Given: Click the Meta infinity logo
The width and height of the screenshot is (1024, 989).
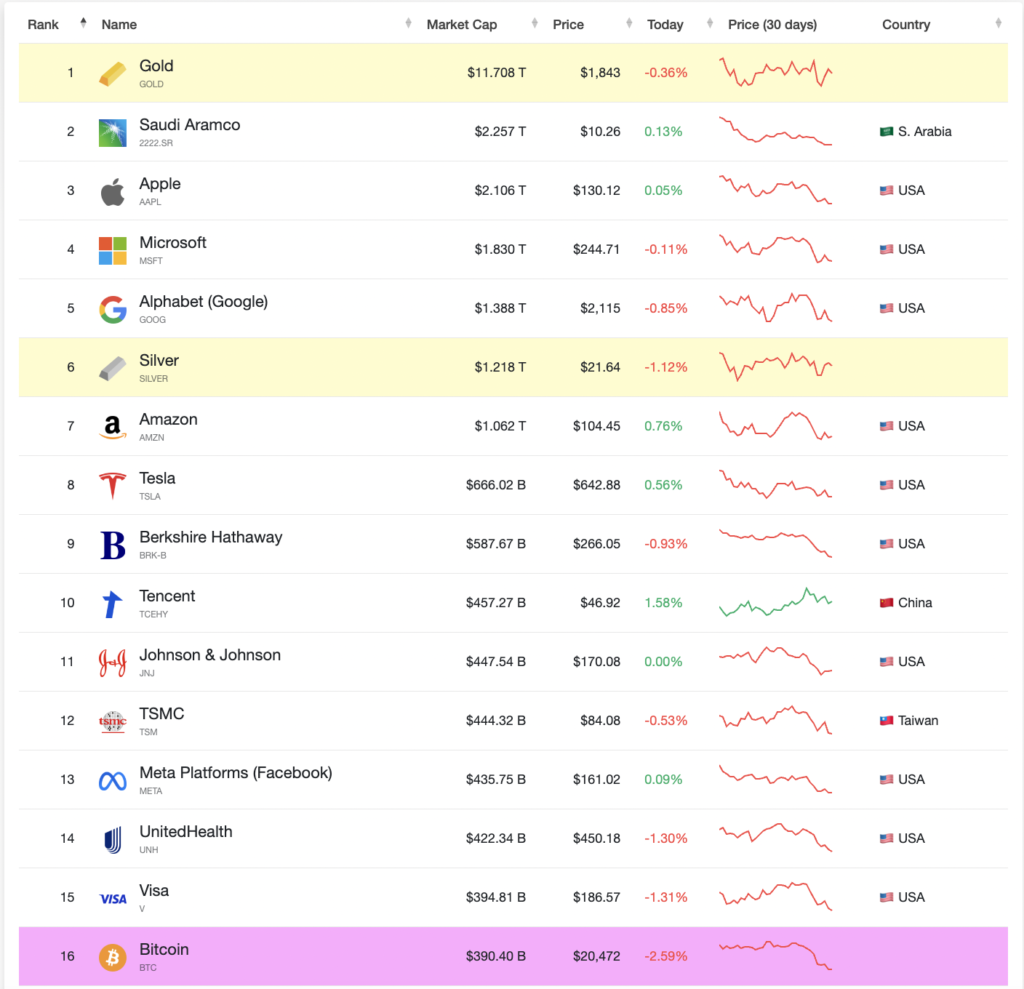Looking at the screenshot, I should coord(112,779).
